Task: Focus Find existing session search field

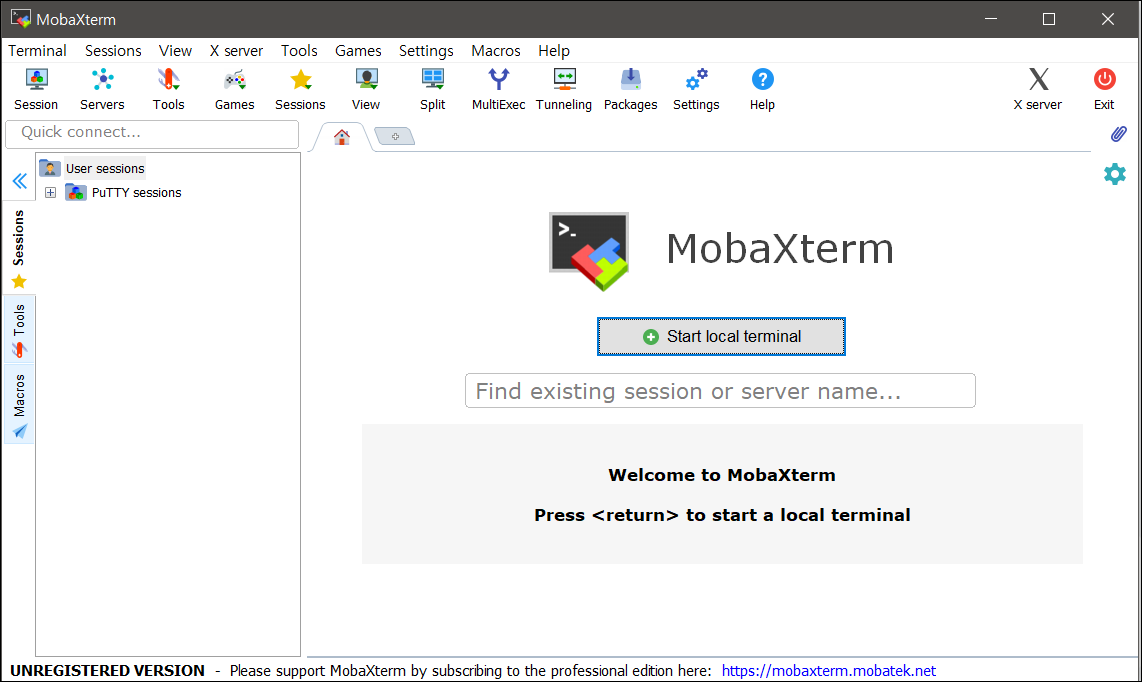Action: pos(720,391)
